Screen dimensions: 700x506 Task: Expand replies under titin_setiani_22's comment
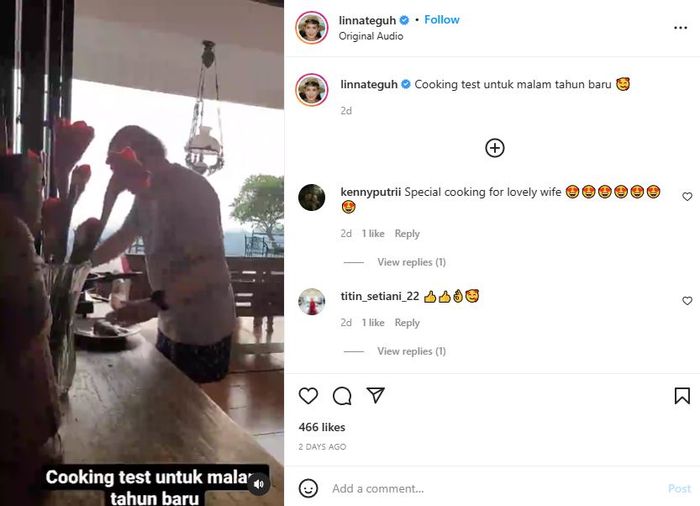click(411, 351)
